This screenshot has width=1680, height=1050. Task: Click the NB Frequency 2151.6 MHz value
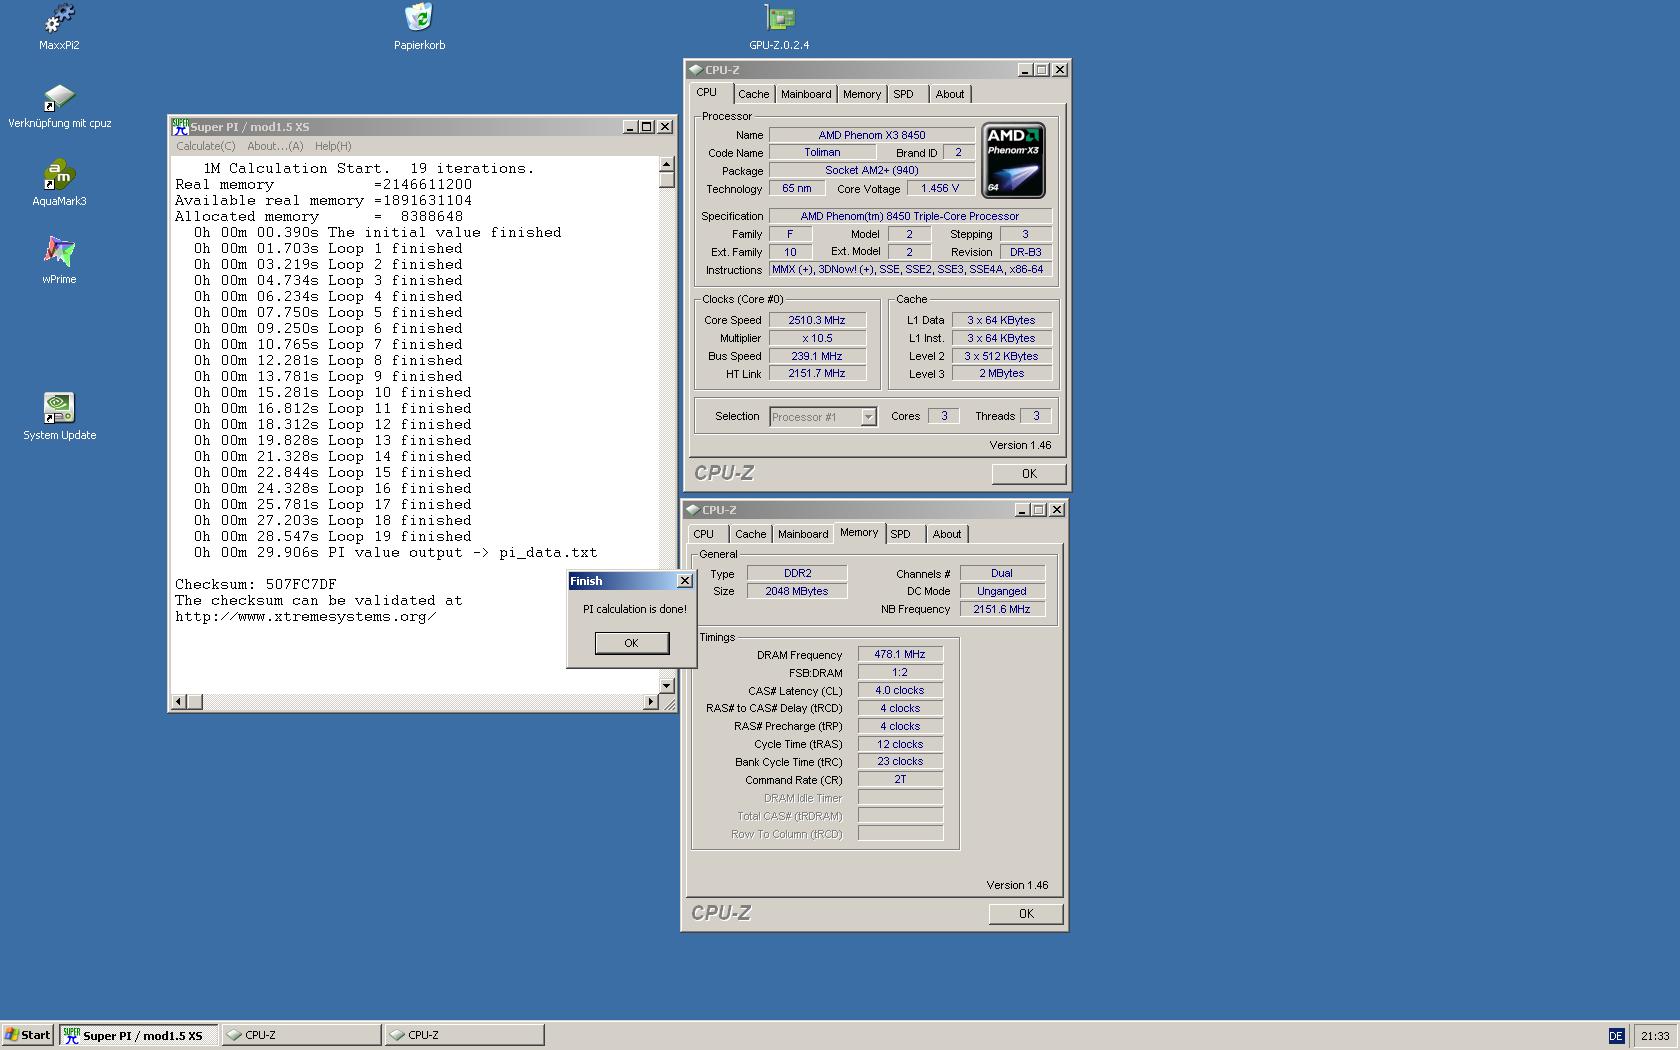pos(1002,610)
